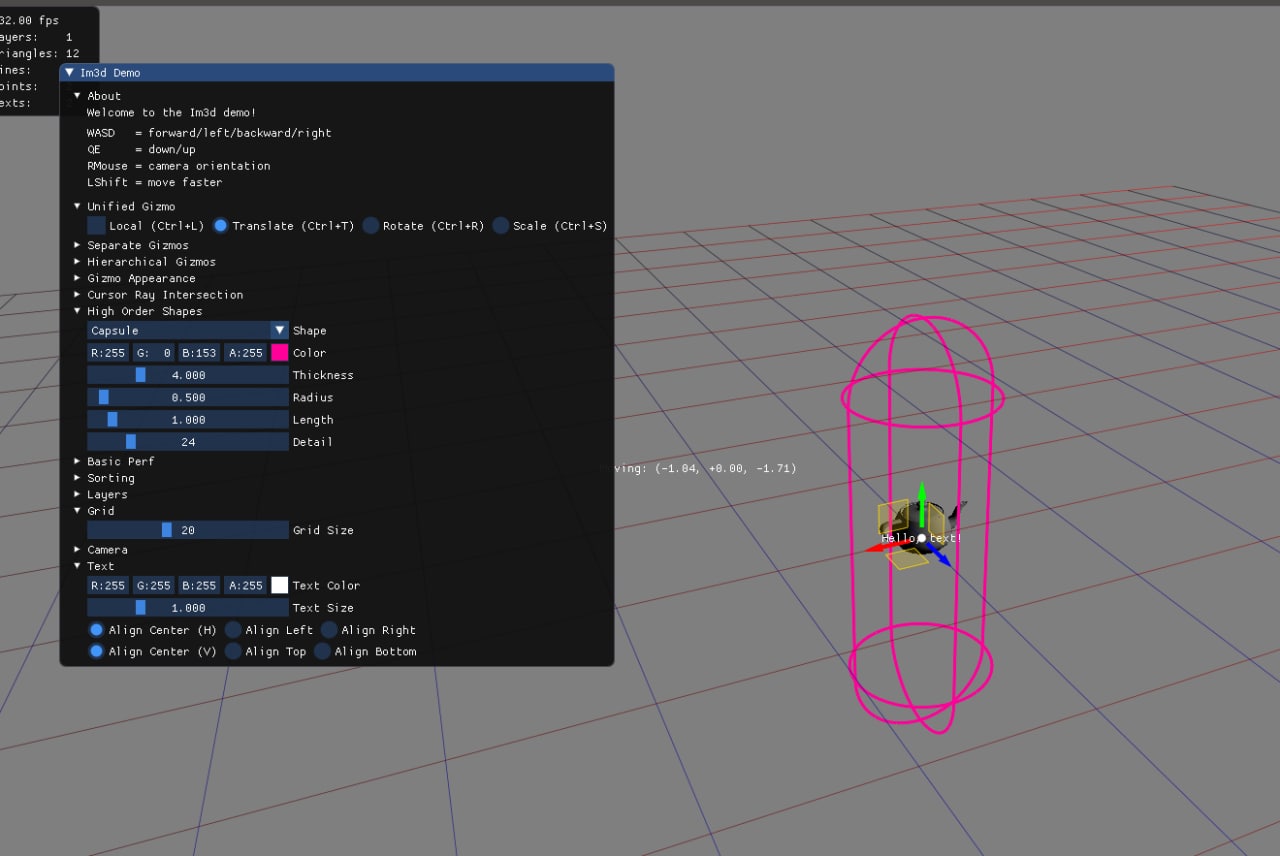This screenshot has width=1280, height=856.
Task: Collapse the About section
Action: [77, 96]
